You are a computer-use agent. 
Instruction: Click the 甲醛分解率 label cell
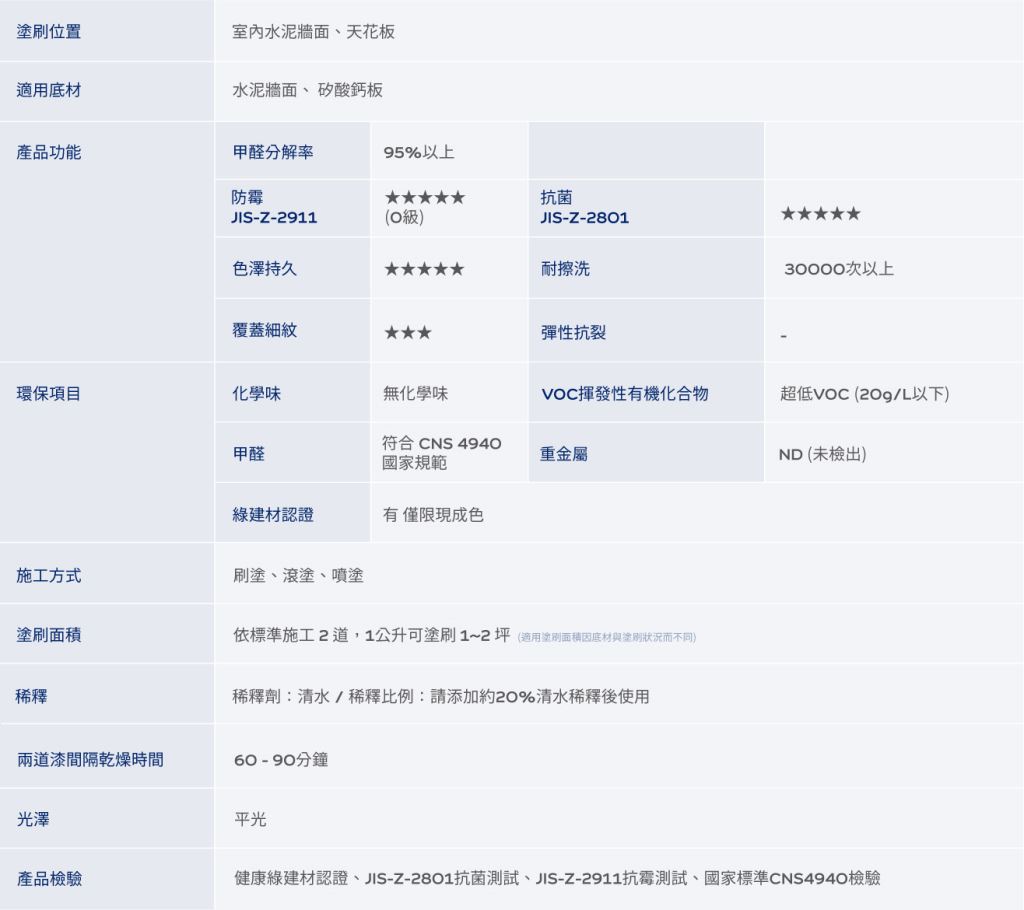pyautogui.click(x=273, y=152)
